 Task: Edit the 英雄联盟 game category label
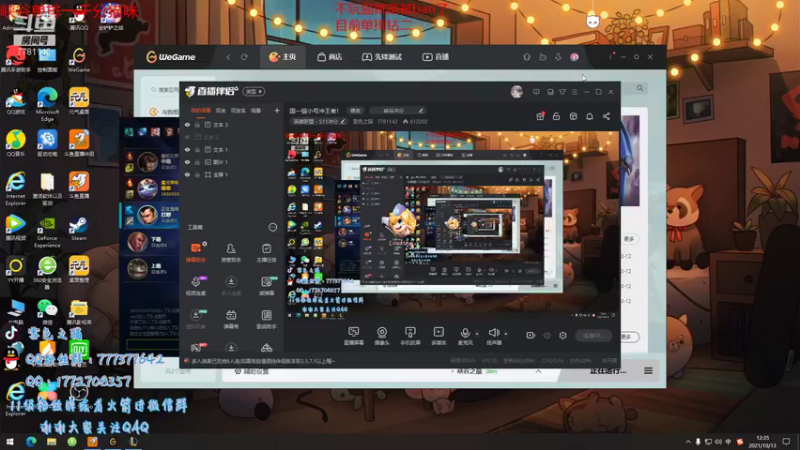click(318, 121)
